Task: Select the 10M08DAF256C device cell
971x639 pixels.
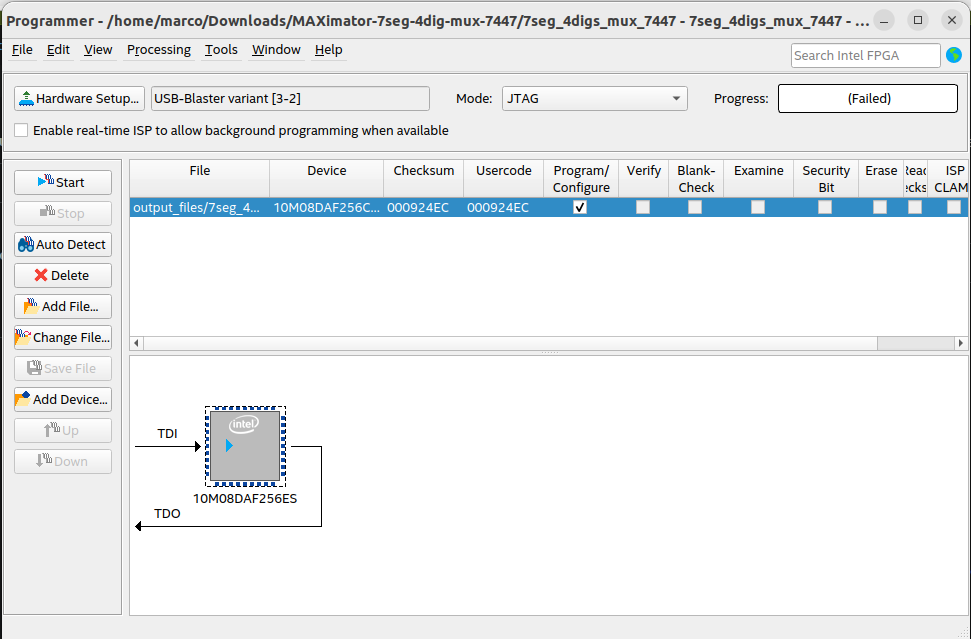Action: (326, 207)
